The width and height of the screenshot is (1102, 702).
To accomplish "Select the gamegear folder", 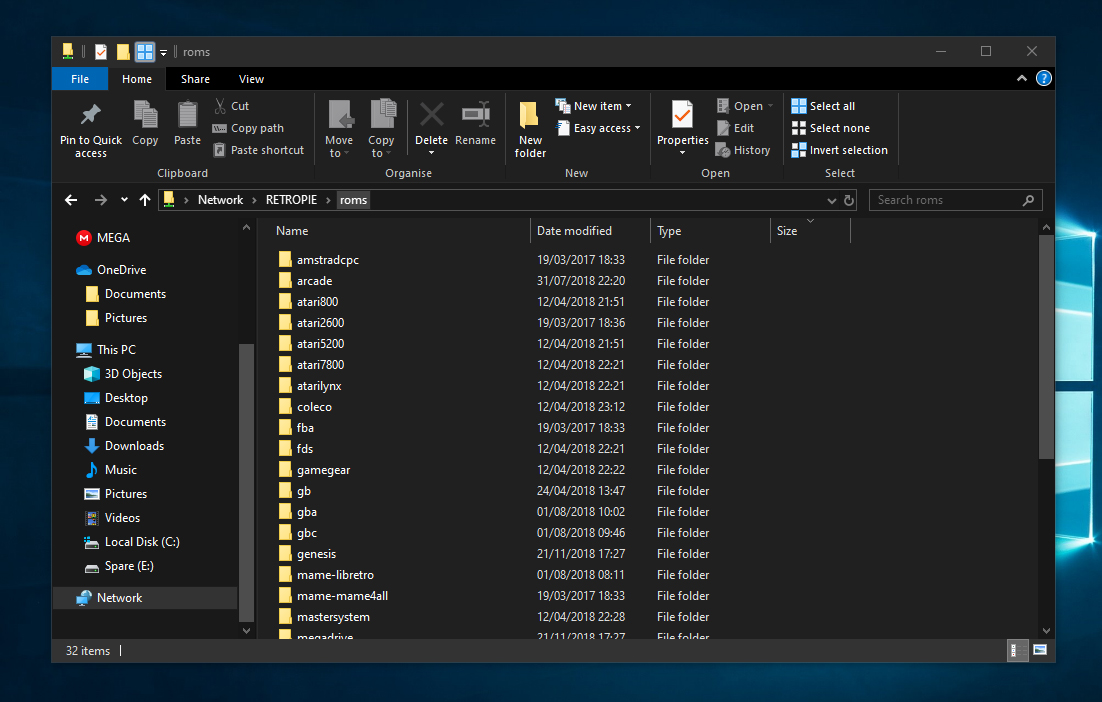I will pos(314,470).
